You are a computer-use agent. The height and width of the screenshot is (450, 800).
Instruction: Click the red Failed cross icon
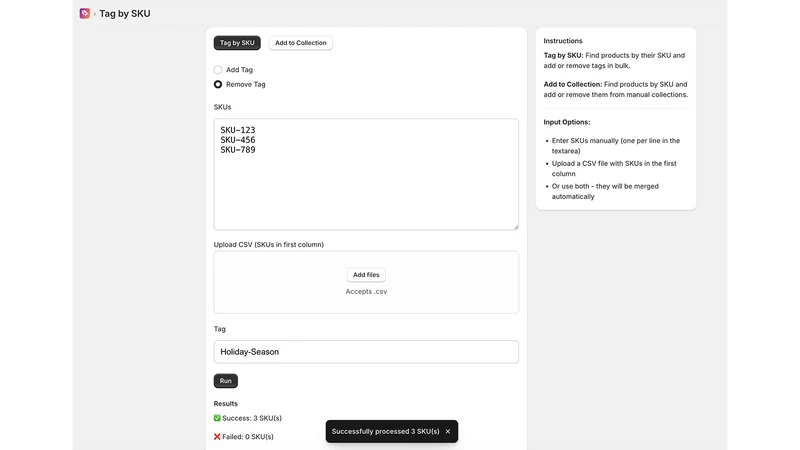pos(217,437)
